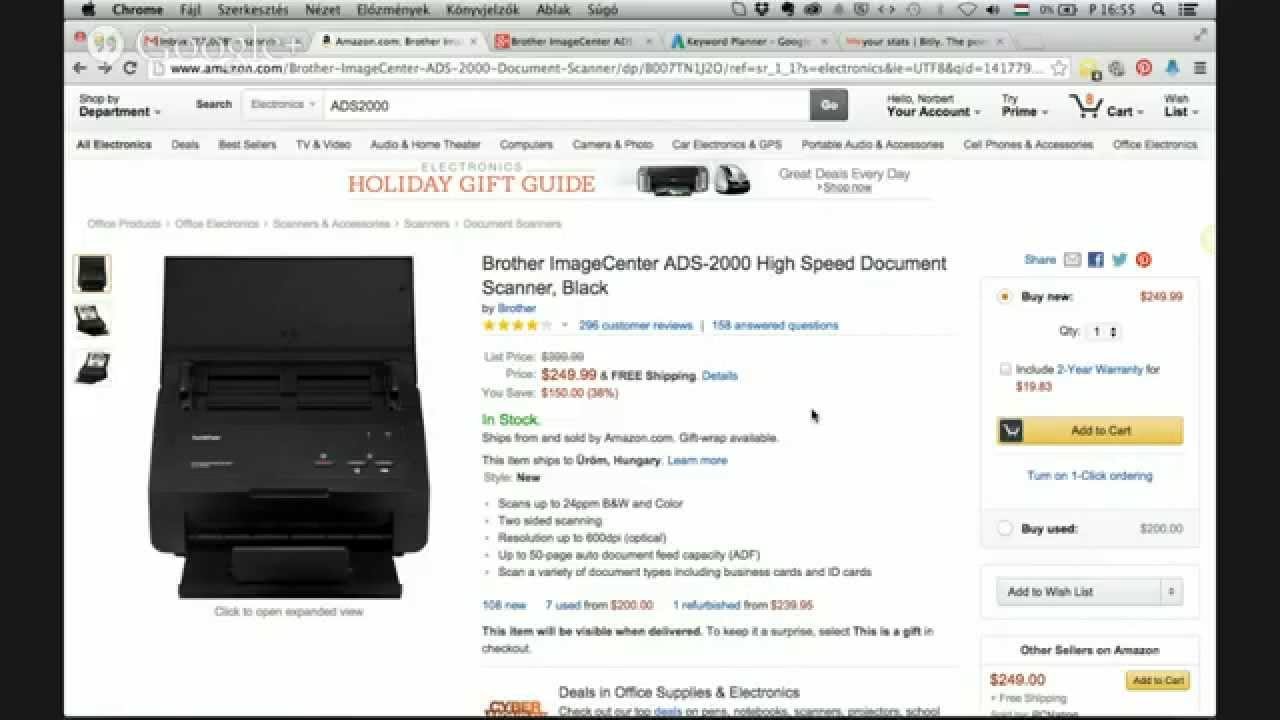Open the shopping Cart icon

[x=1084, y=106]
